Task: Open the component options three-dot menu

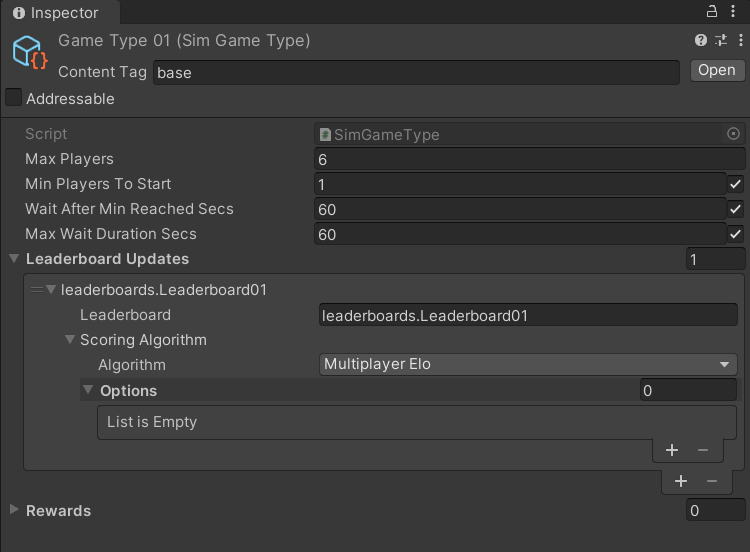Action: pos(738,41)
